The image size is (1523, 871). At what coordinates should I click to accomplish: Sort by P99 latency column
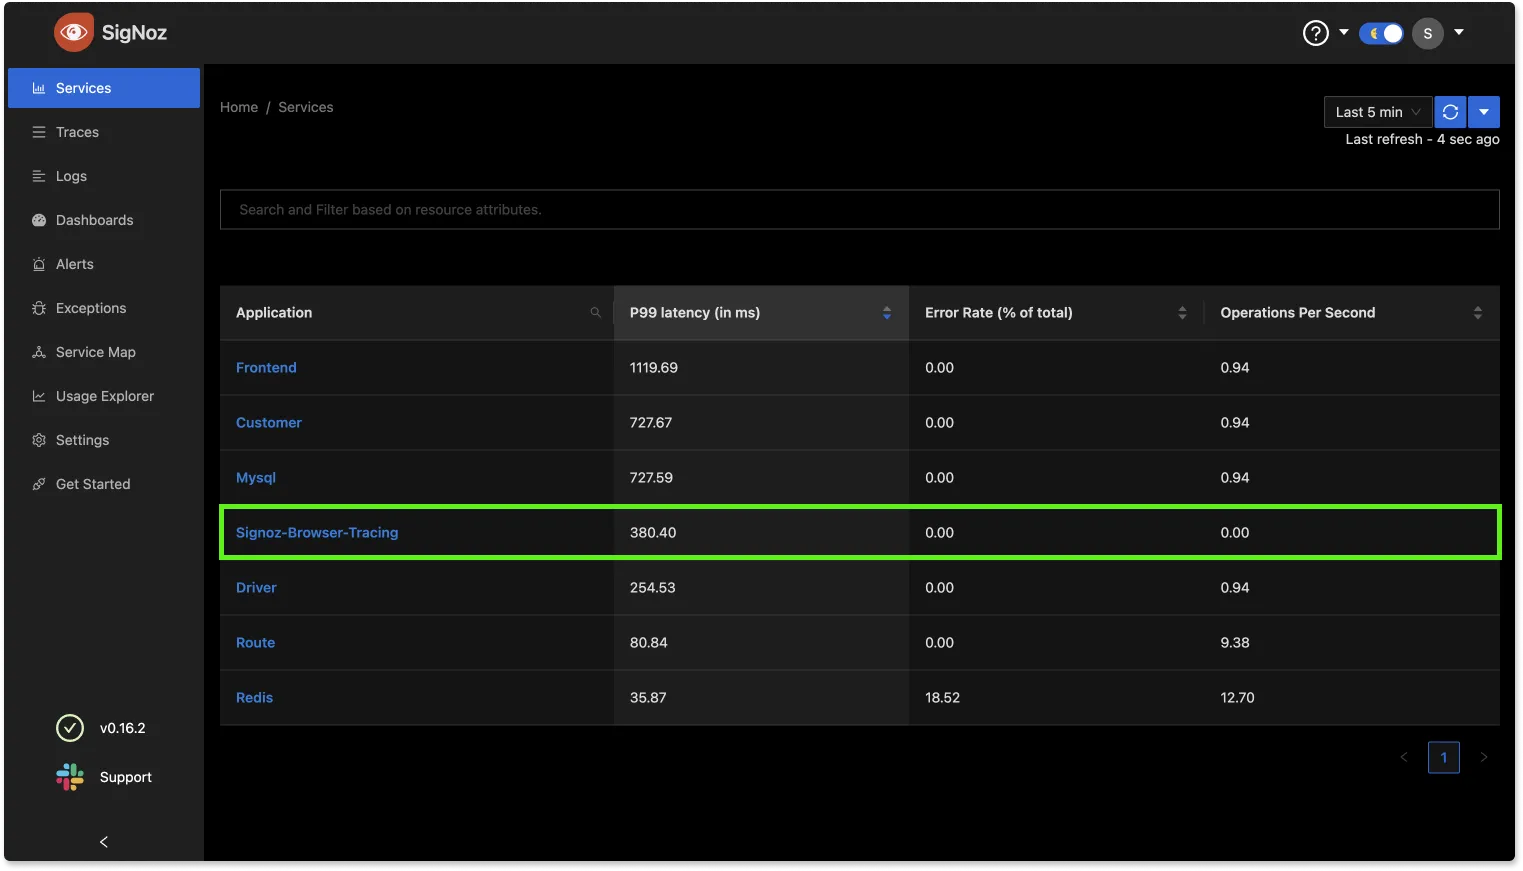pos(886,313)
